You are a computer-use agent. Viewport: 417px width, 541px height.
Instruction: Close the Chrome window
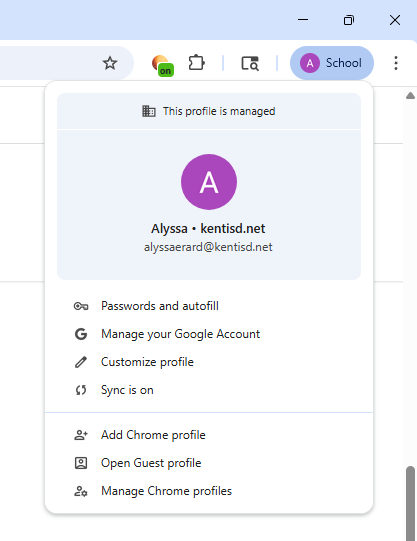pos(395,20)
